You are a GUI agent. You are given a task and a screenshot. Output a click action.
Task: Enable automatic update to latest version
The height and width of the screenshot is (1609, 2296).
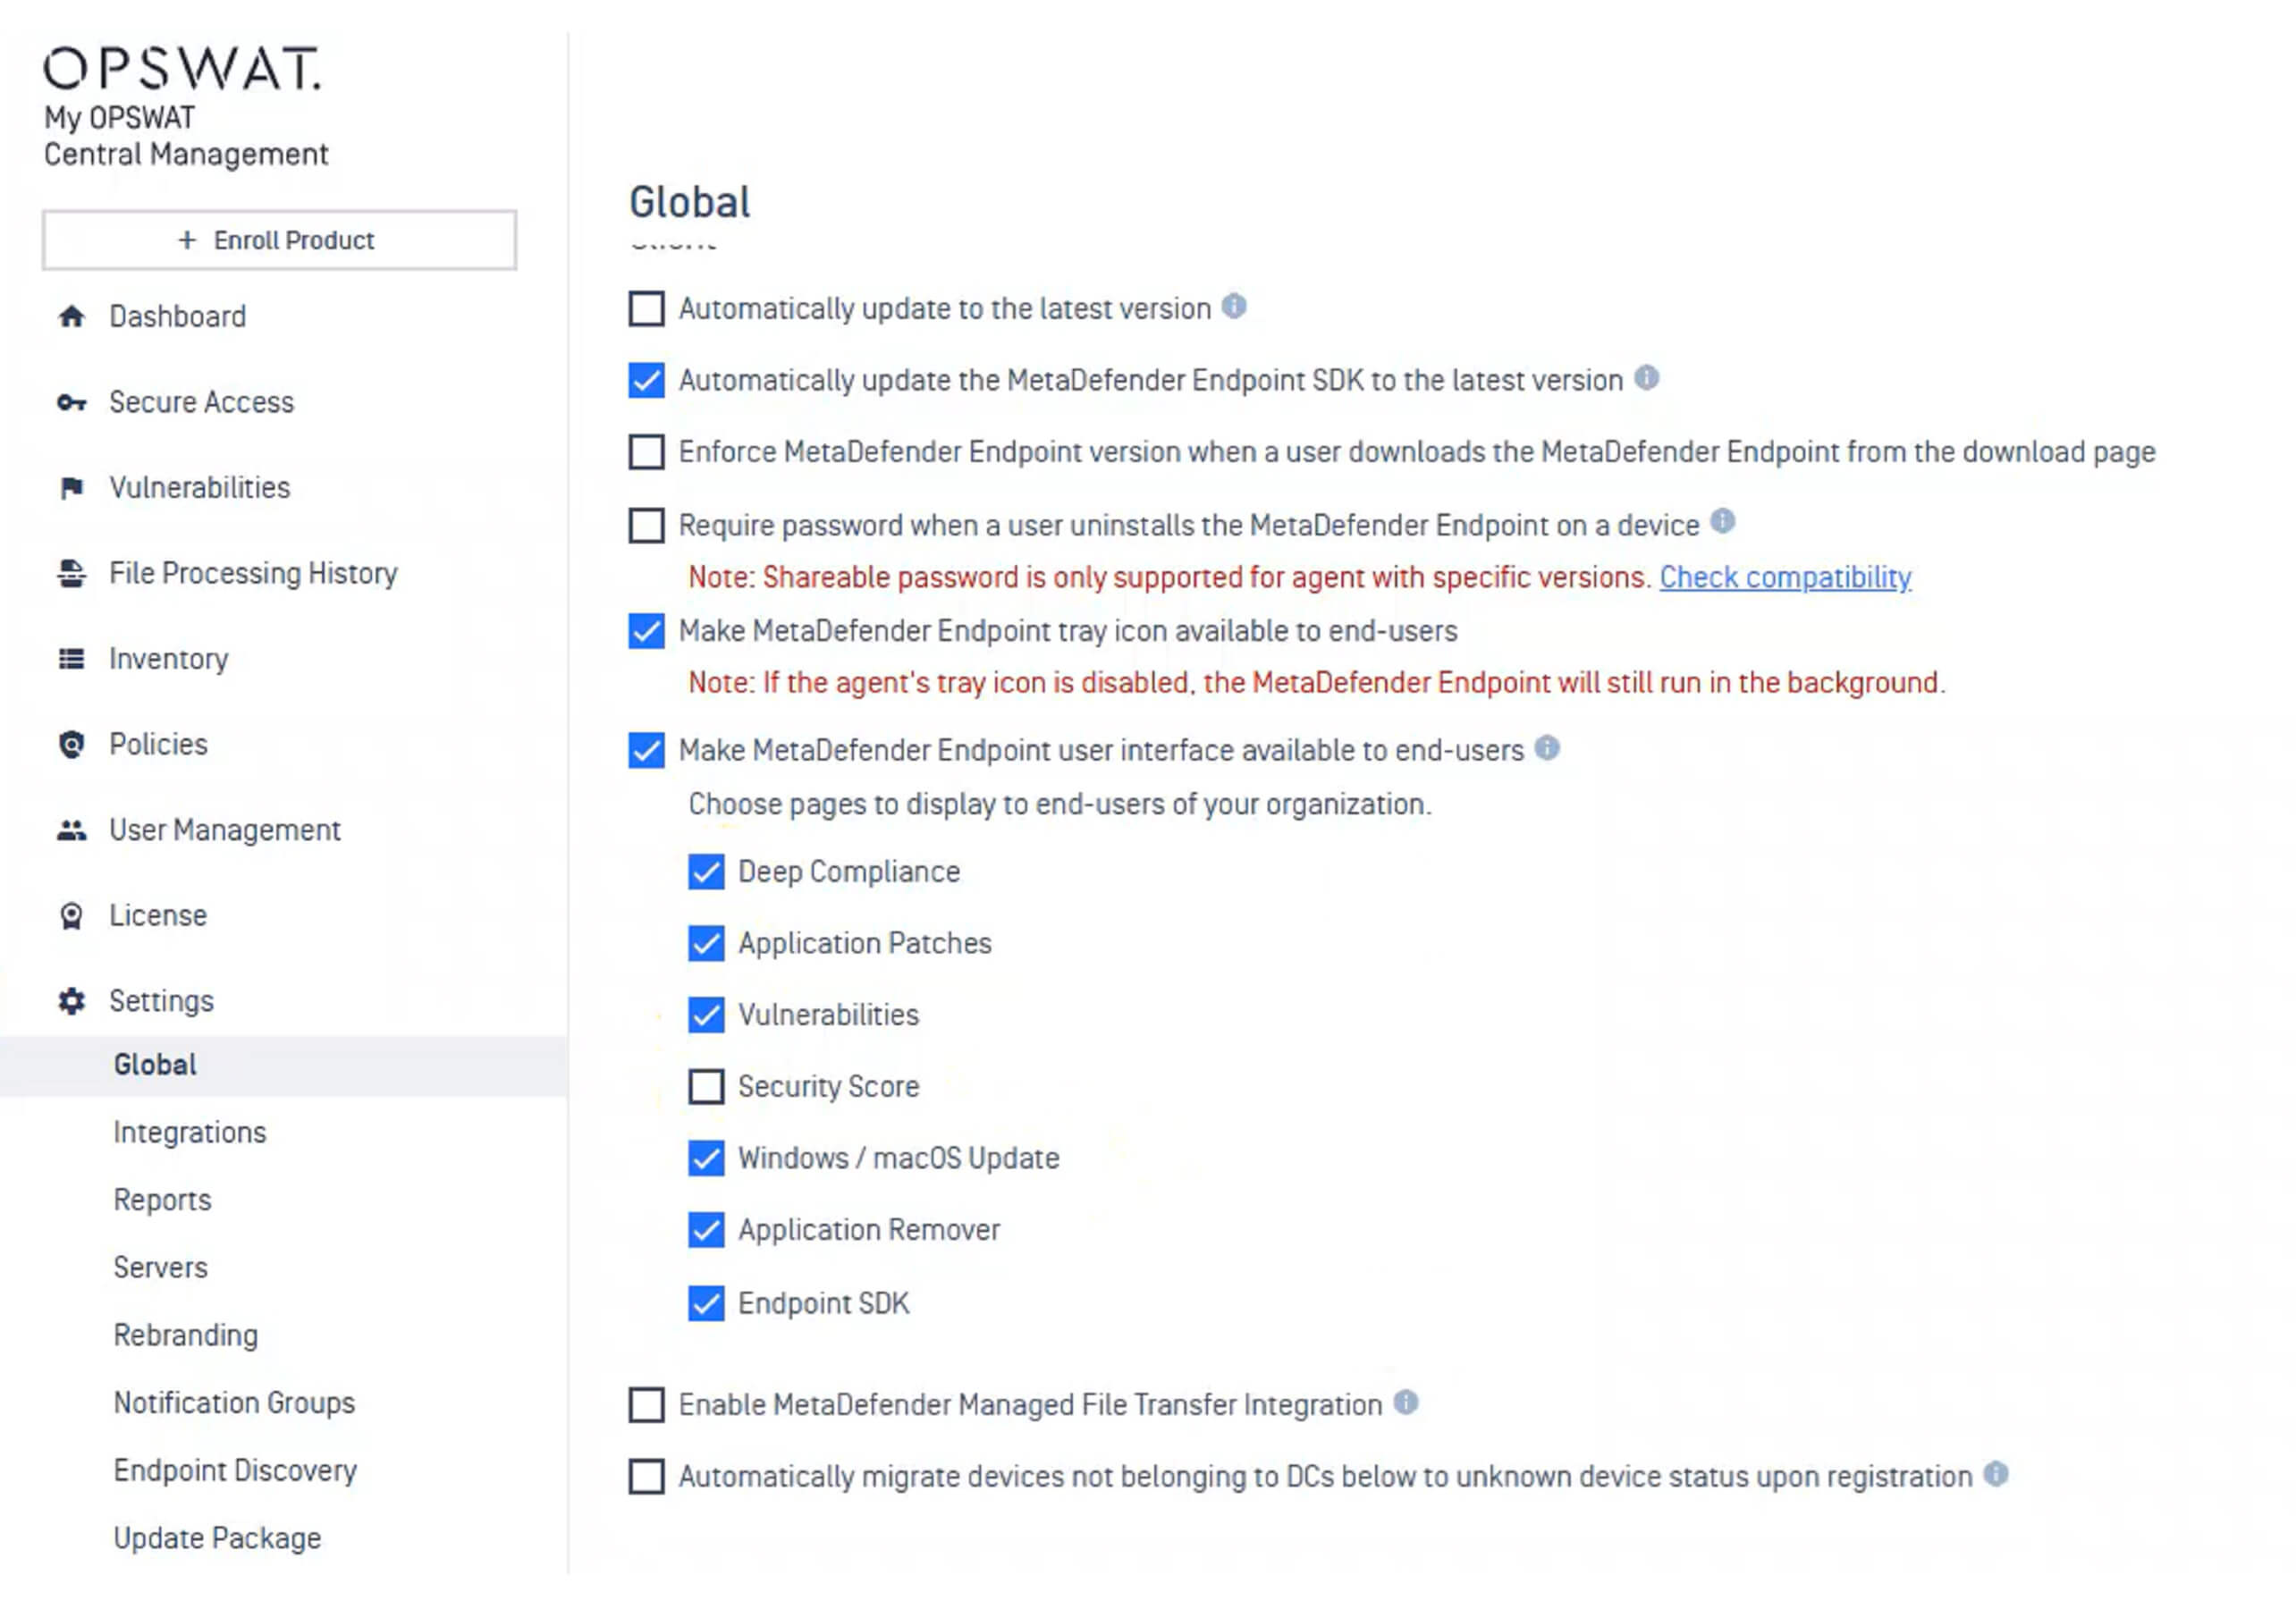coord(647,309)
